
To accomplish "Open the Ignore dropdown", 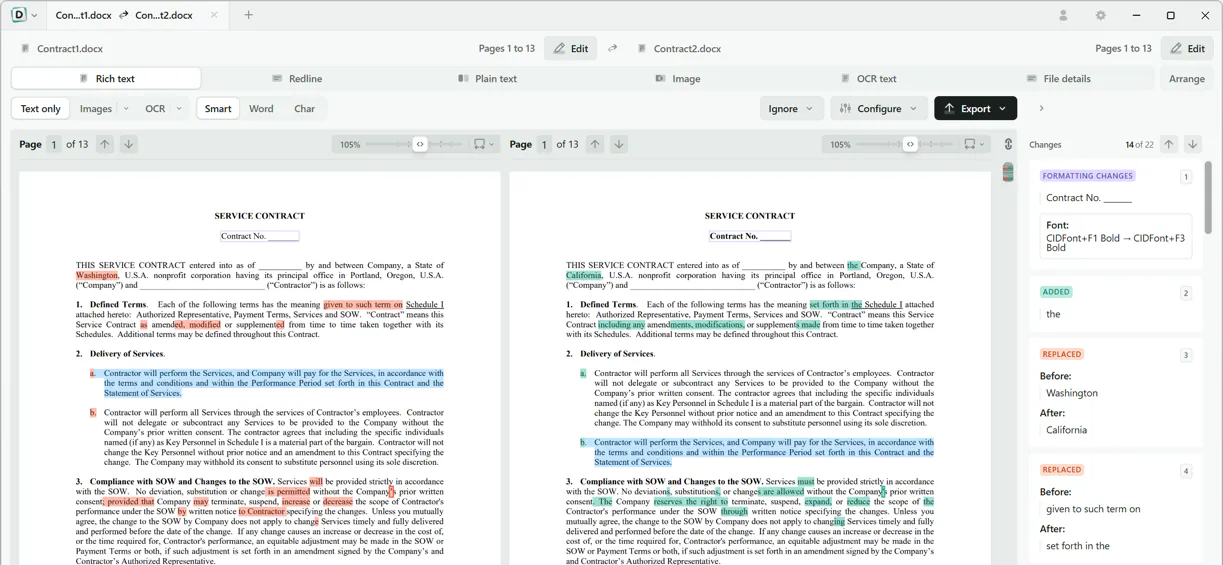I will 791,108.
